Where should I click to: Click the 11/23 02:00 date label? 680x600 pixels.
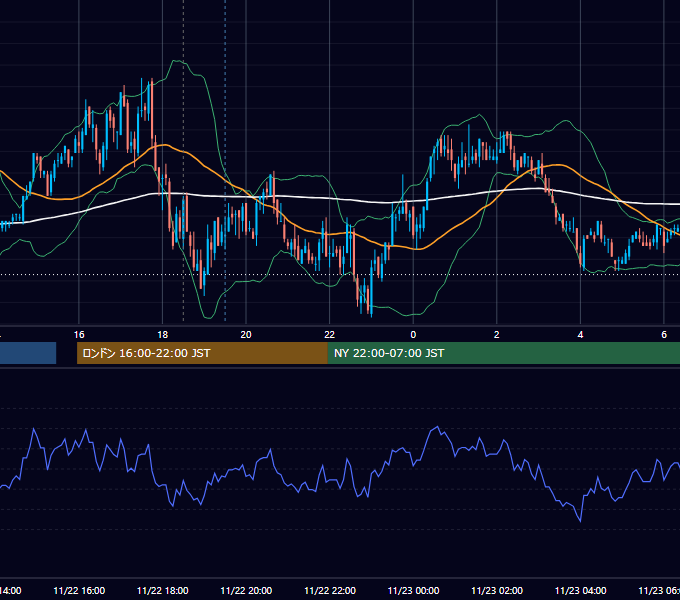497,590
